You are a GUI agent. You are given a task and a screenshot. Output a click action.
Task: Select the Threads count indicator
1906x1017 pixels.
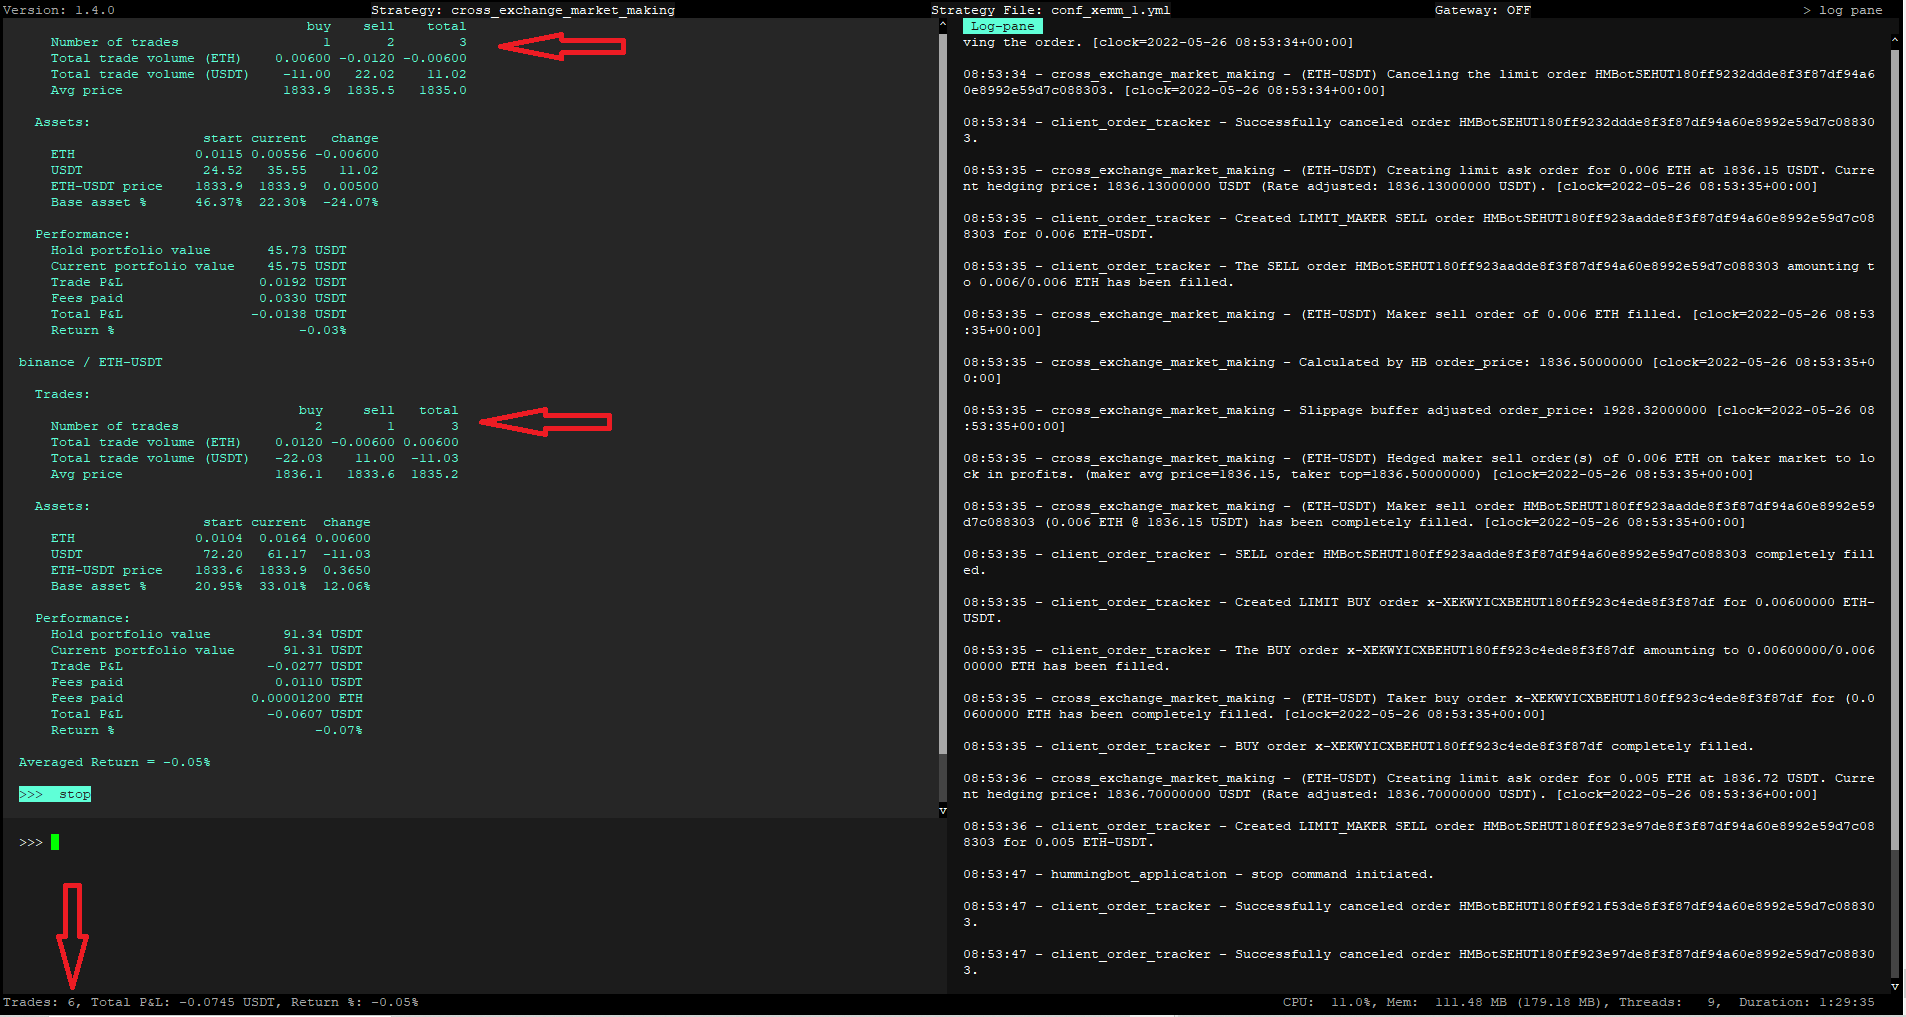(1664, 1002)
